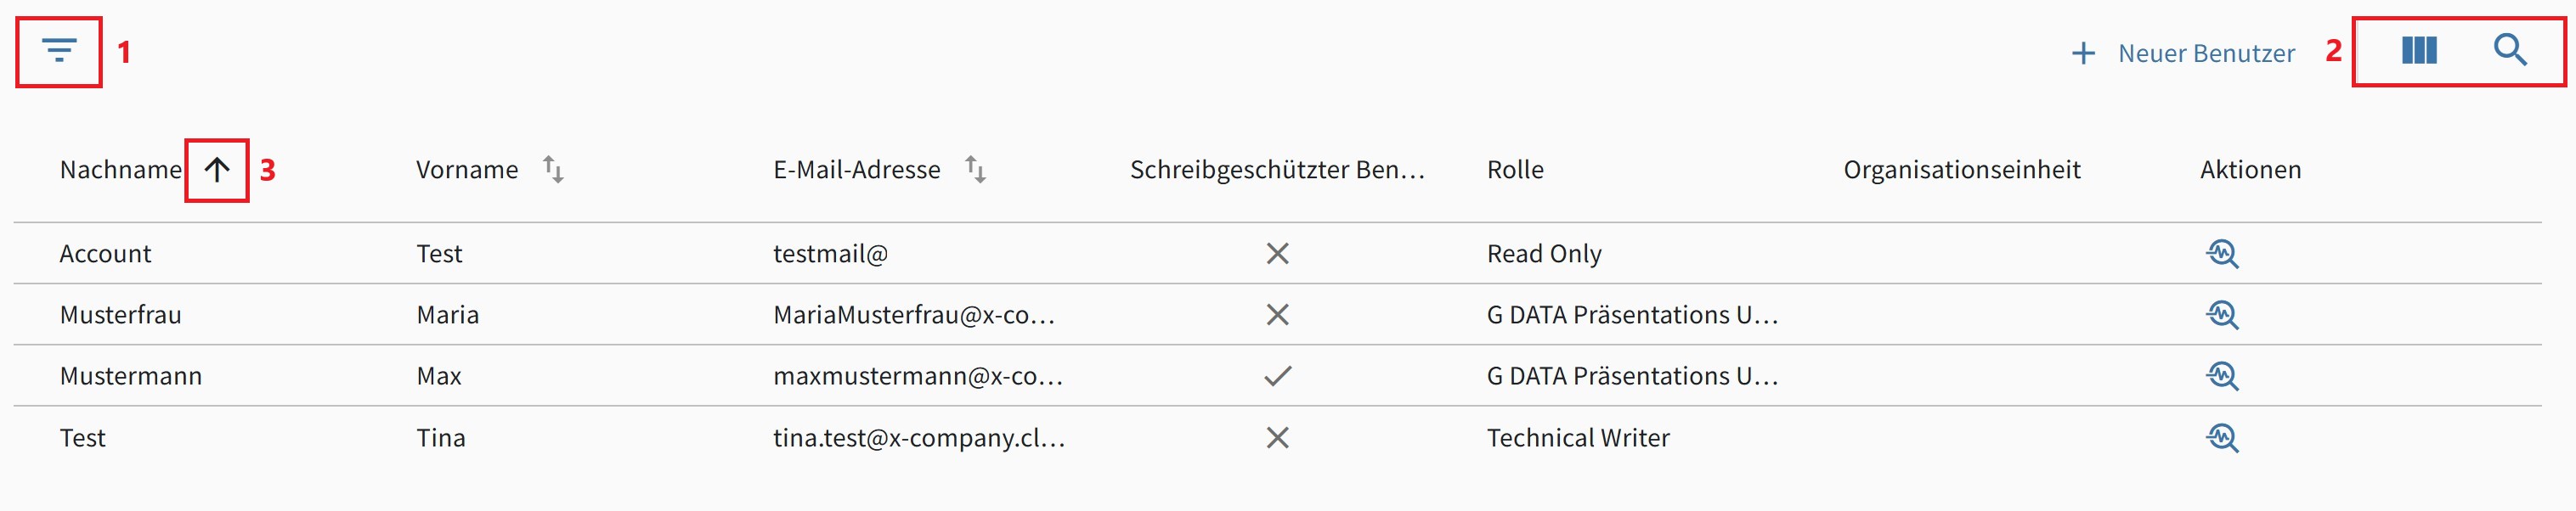Toggle the cross mark in Musterfrau's row
The width and height of the screenshot is (2576, 511).
pyautogui.click(x=1278, y=314)
